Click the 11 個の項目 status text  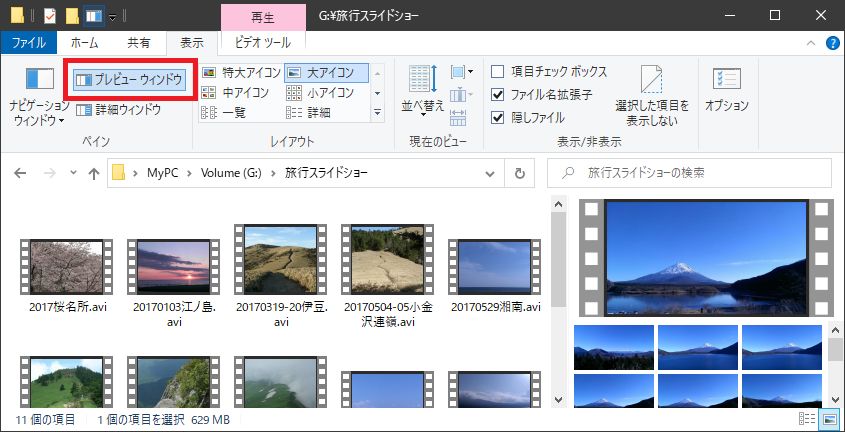click(x=45, y=419)
